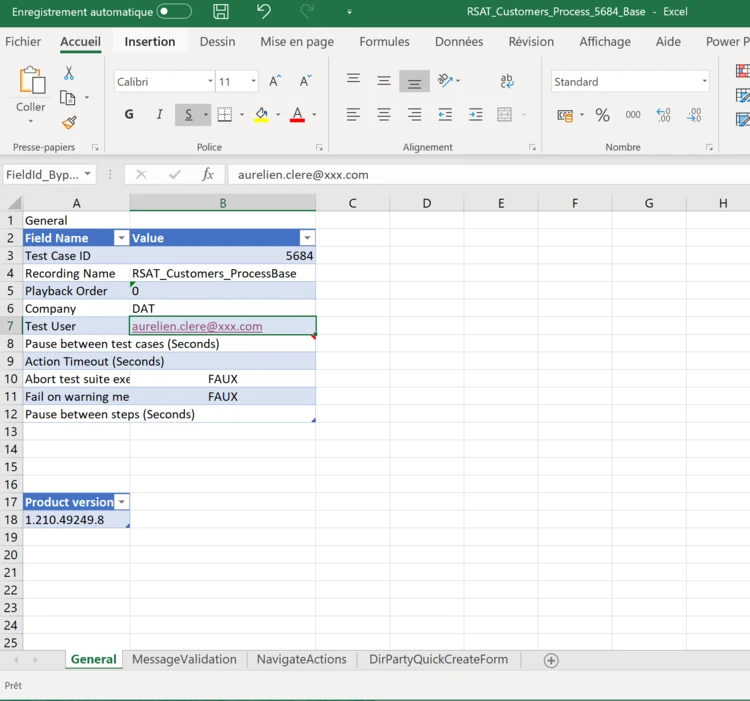Select the Cut scissors icon
Screen dimensions: 750x701
click(69, 73)
